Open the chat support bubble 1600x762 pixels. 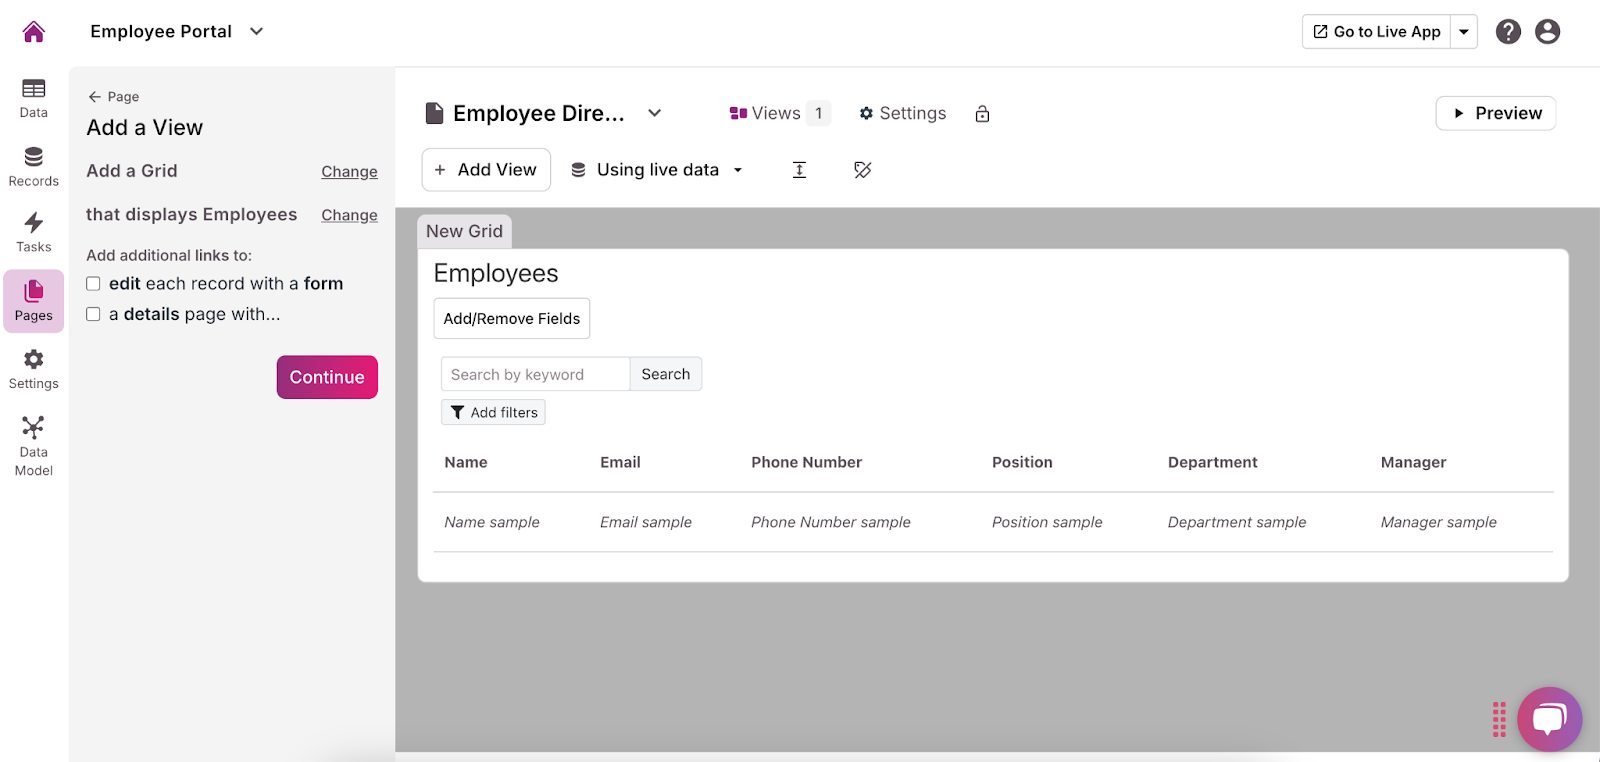[x=1549, y=718]
